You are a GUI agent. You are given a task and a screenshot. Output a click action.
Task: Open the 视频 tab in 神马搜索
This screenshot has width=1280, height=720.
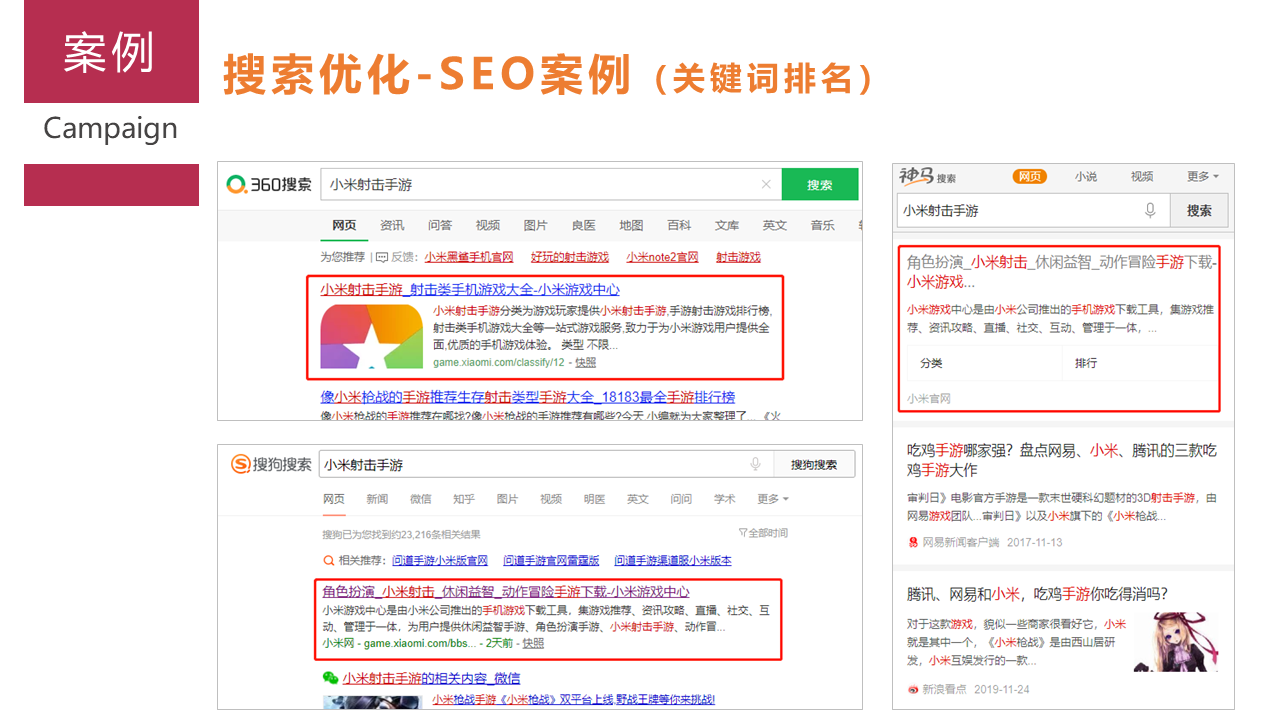[1142, 176]
